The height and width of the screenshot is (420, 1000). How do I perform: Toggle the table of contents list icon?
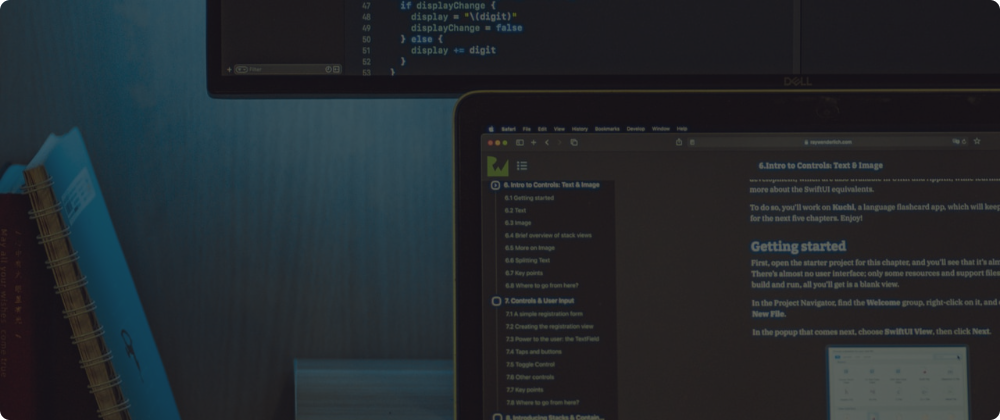point(522,166)
